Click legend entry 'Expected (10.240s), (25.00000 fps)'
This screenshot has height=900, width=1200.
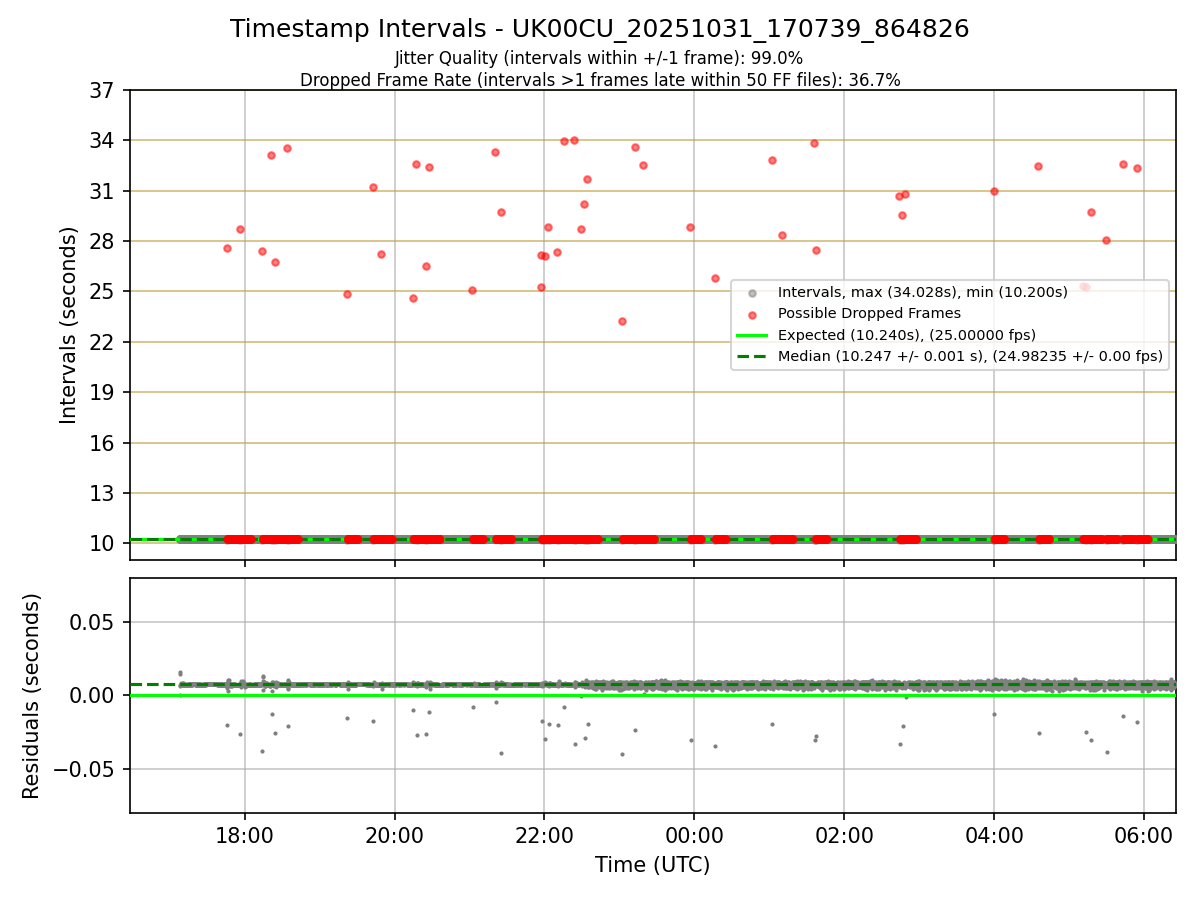click(907, 335)
